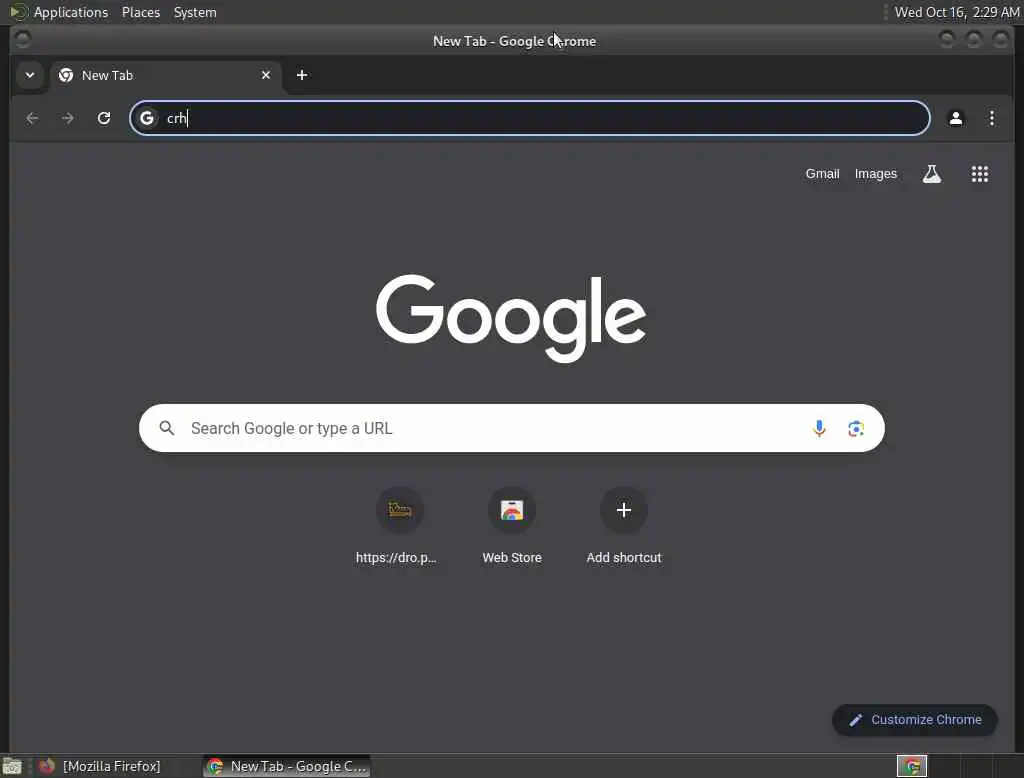The width and height of the screenshot is (1024, 778).
Task: Open the https://dro.p... shortcut tile
Action: point(400,527)
